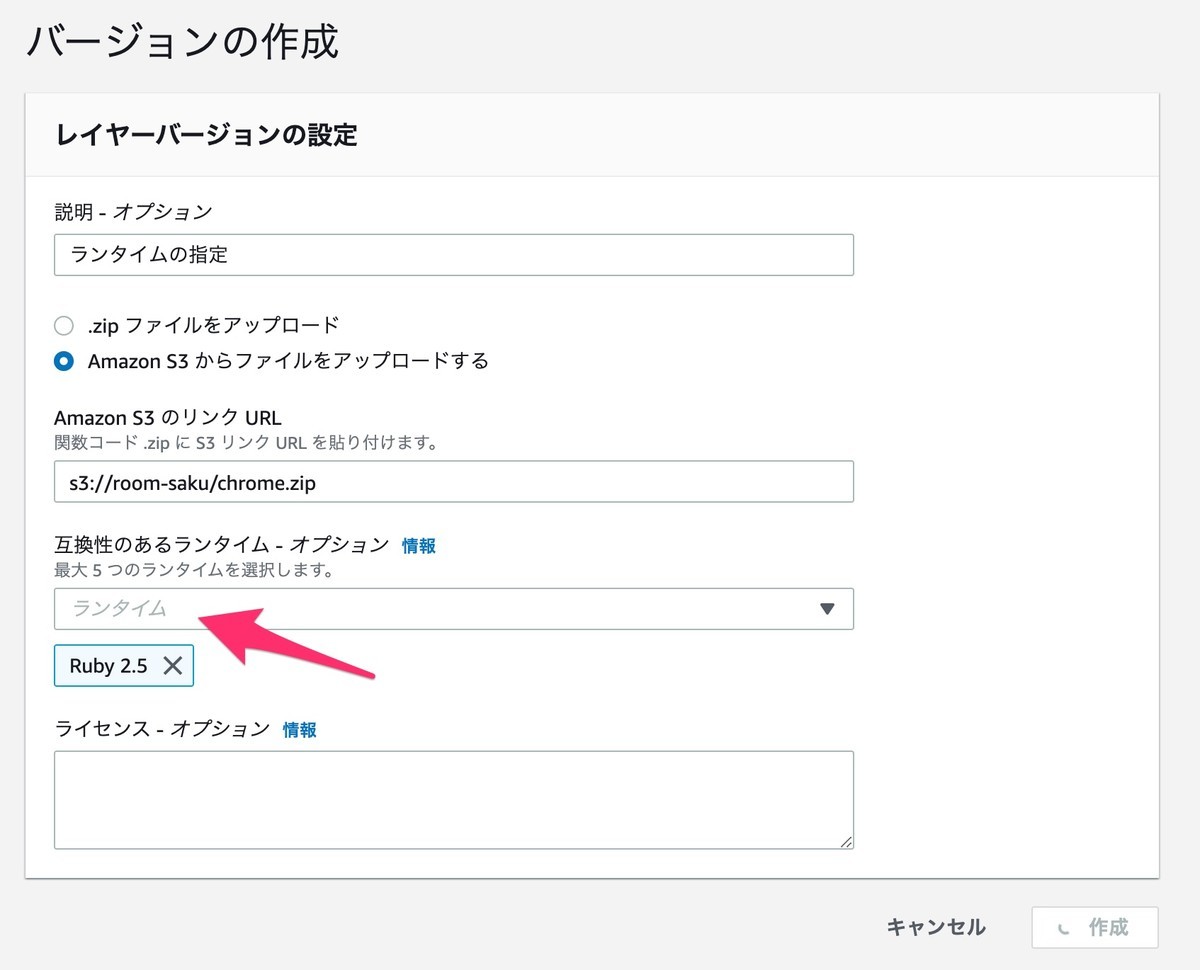Click the resize grip of license textarea
The height and width of the screenshot is (970, 1200).
point(846,842)
